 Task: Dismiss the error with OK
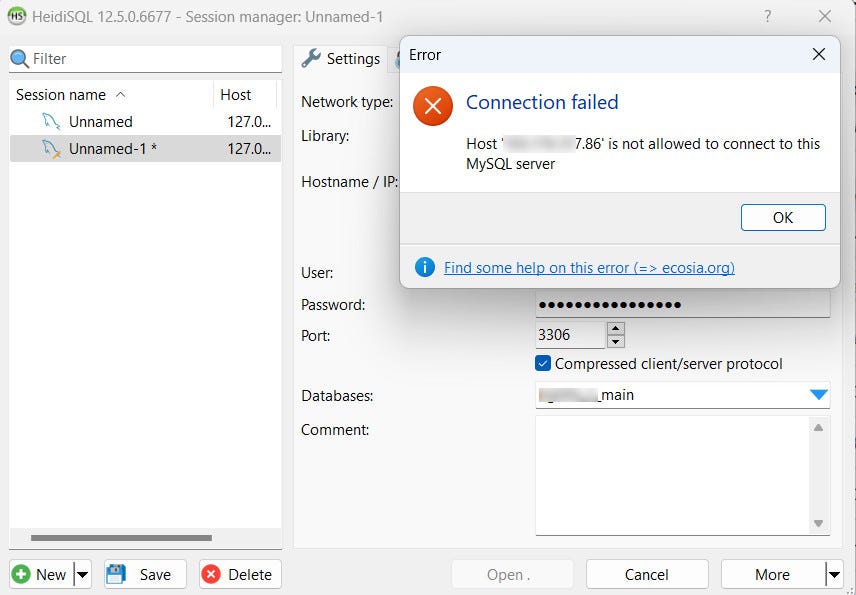coord(783,218)
